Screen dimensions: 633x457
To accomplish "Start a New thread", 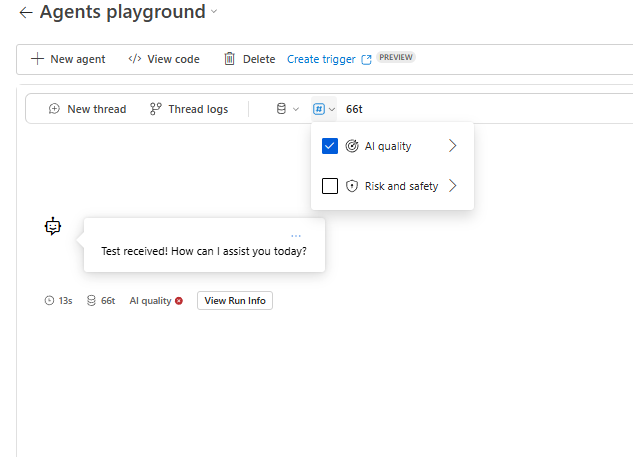I will click(96, 109).
